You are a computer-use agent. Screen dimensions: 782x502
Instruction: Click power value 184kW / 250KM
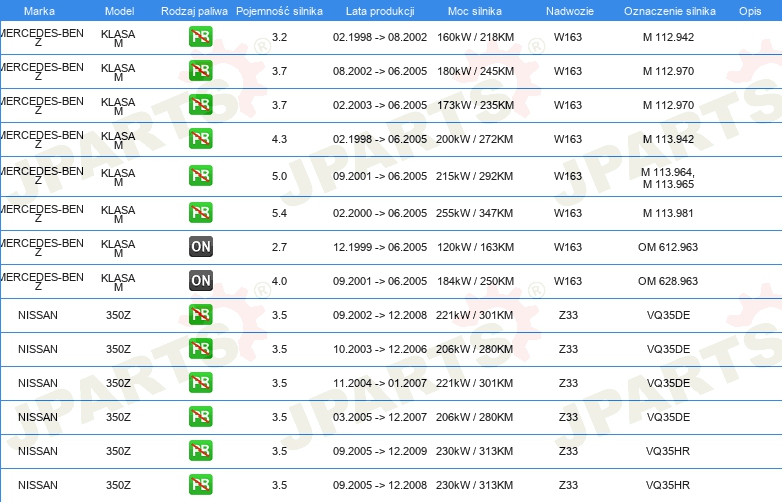pos(475,281)
